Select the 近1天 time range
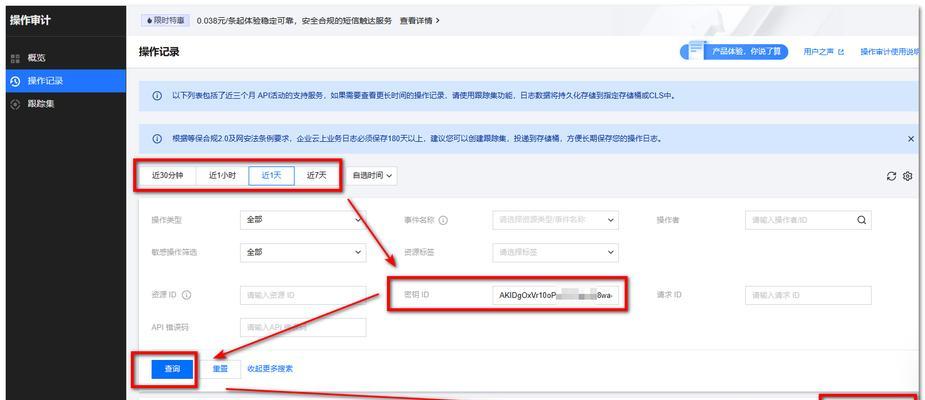The height and width of the screenshot is (400, 925). coord(271,176)
